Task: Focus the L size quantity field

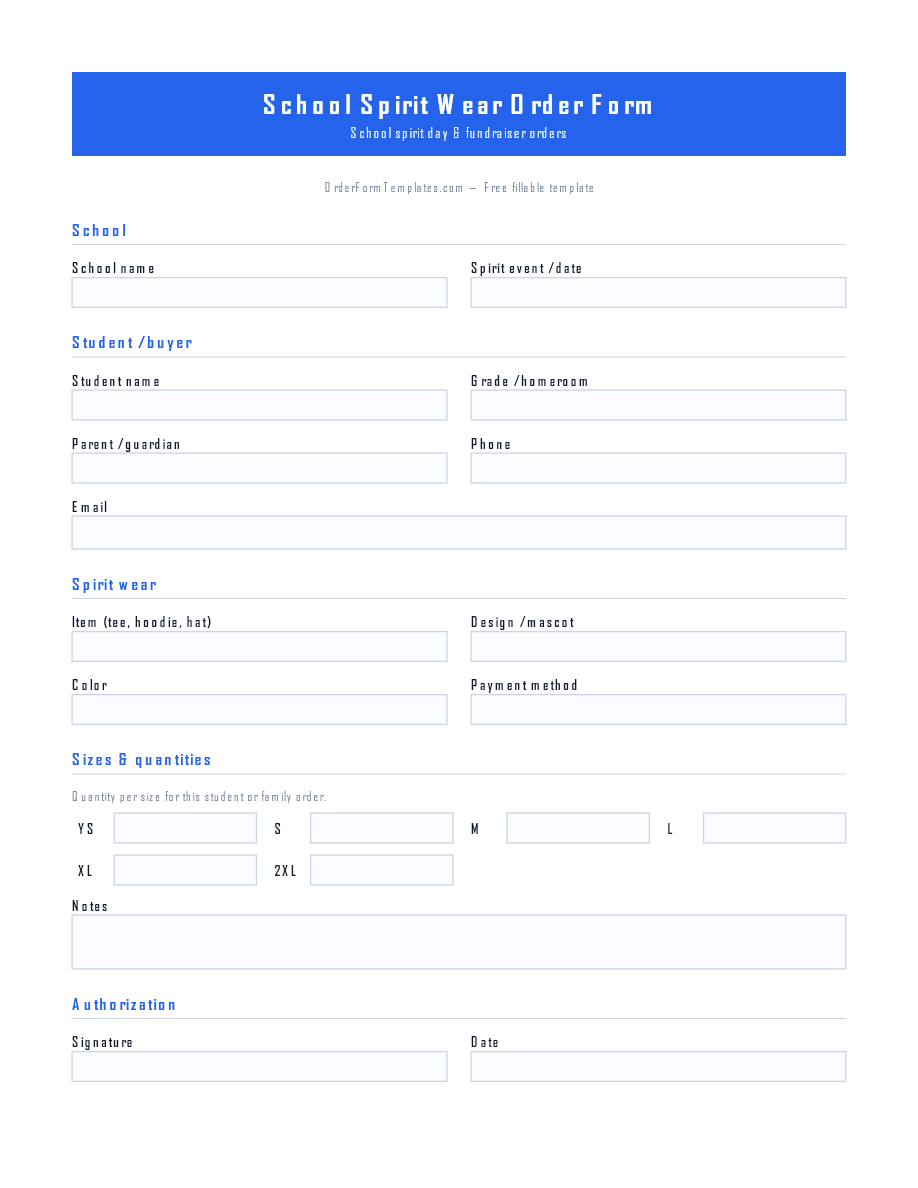Action: 774,828
